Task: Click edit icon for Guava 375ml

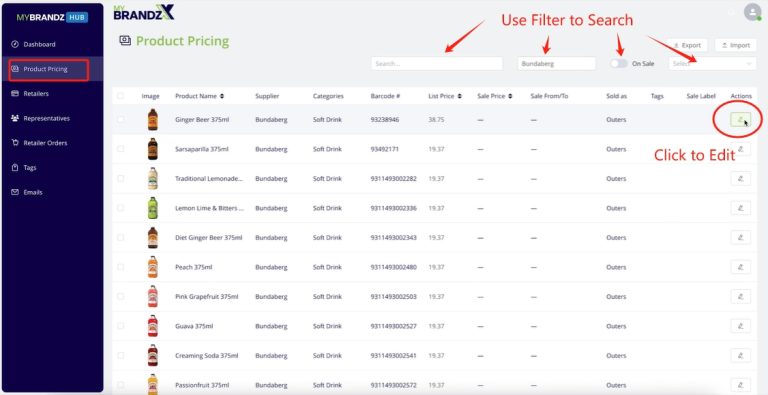Action: pyautogui.click(x=741, y=326)
